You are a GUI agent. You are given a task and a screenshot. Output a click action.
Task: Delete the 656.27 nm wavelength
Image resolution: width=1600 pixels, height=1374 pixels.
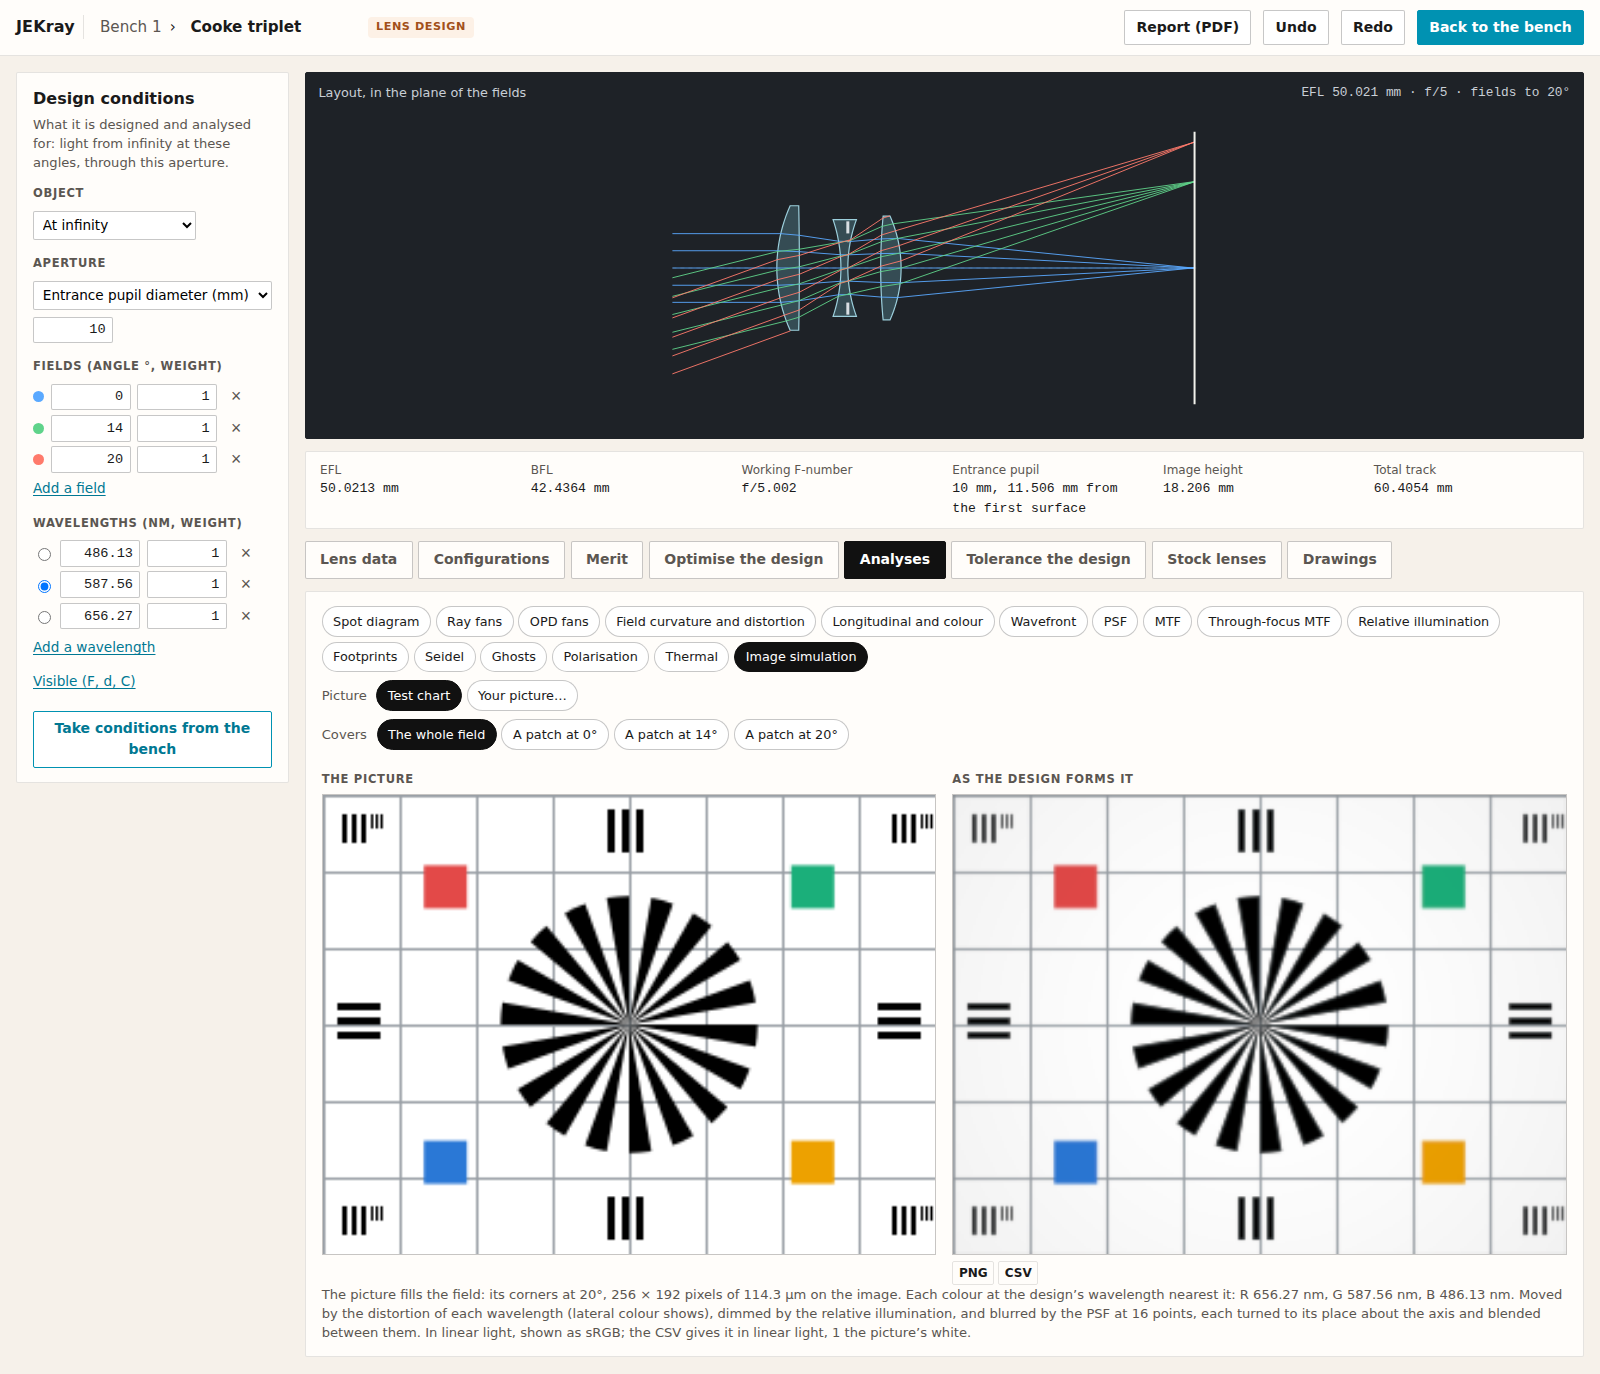click(x=246, y=616)
